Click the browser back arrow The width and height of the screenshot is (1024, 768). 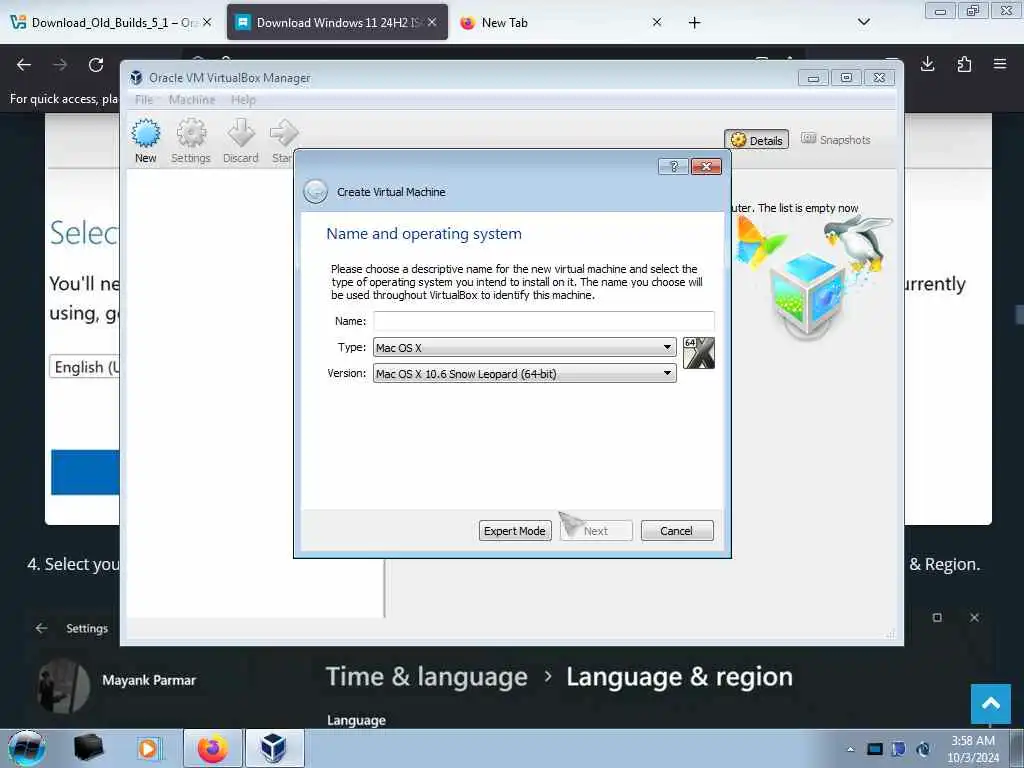point(24,65)
